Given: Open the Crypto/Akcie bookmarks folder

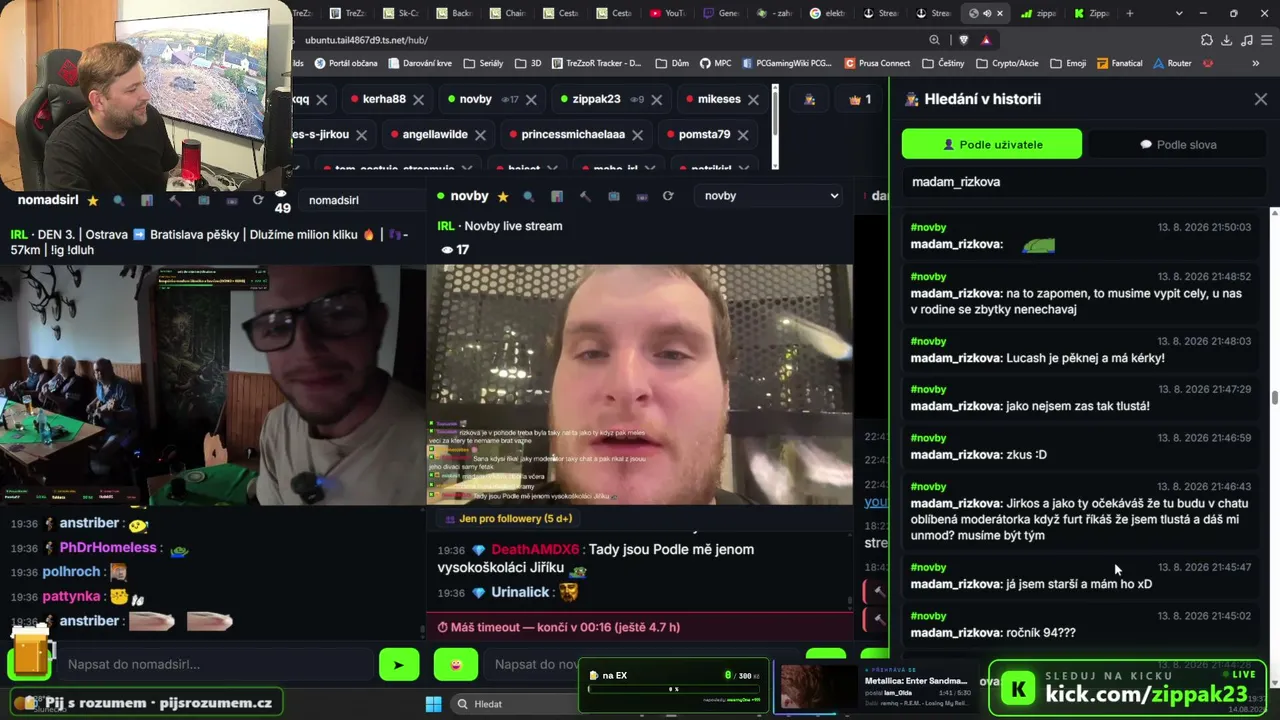Looking at the screenshot, I should [1007, 63].
